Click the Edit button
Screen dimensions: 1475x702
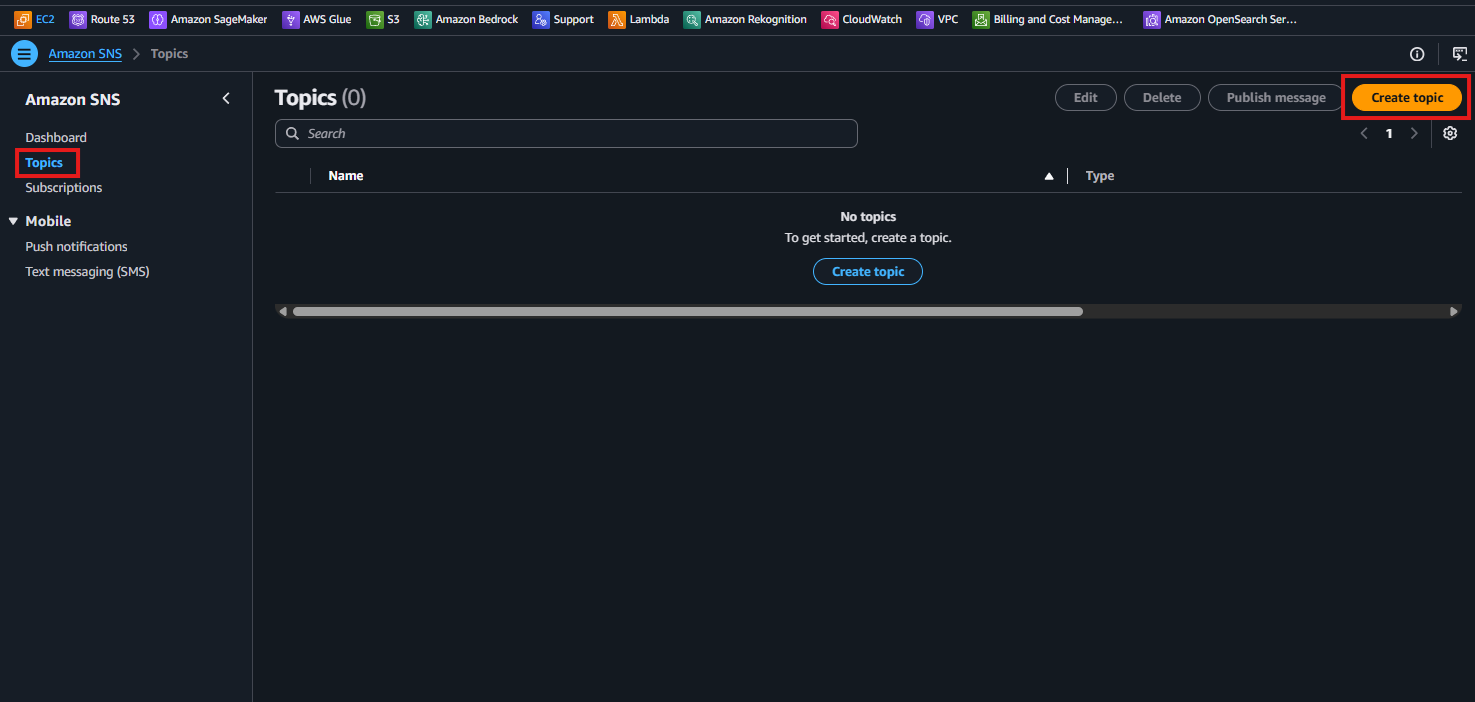click(x=1086, y=97)
